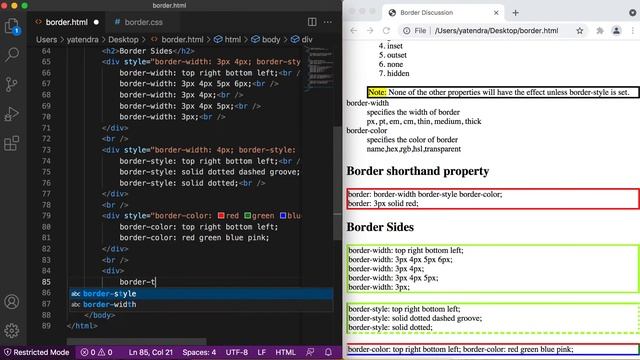
Task: Click the Chrome back arrow
Action: point(353,31)
